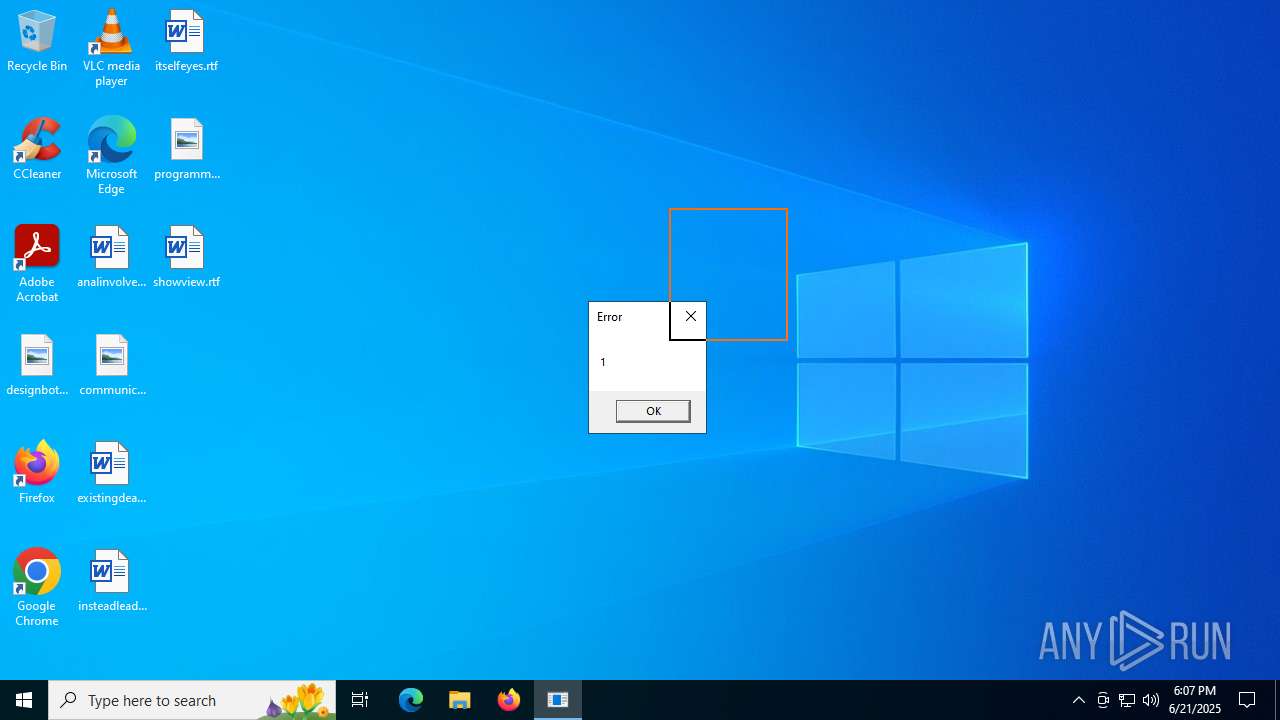Click the Error dialog title text
Screen dimensions: 1280x720
point(609,317)
